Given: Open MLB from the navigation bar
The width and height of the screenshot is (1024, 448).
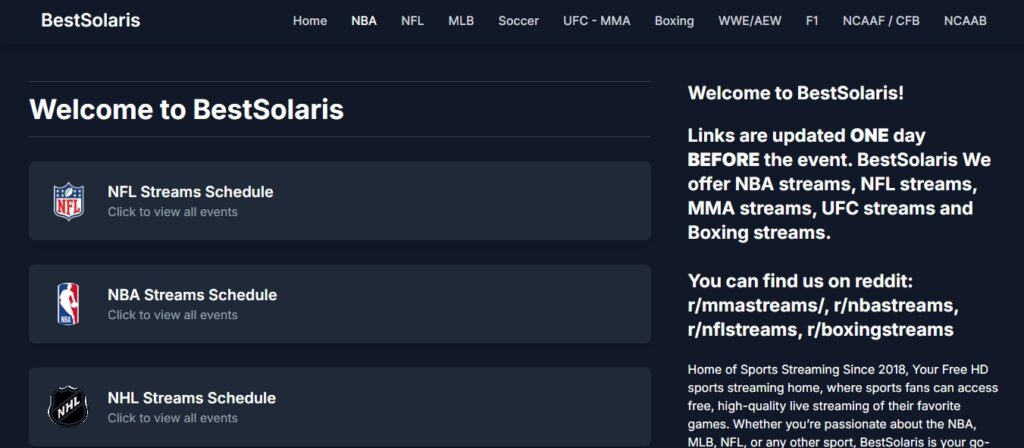Looking at the screenshot, I should [x=461, y=21].
